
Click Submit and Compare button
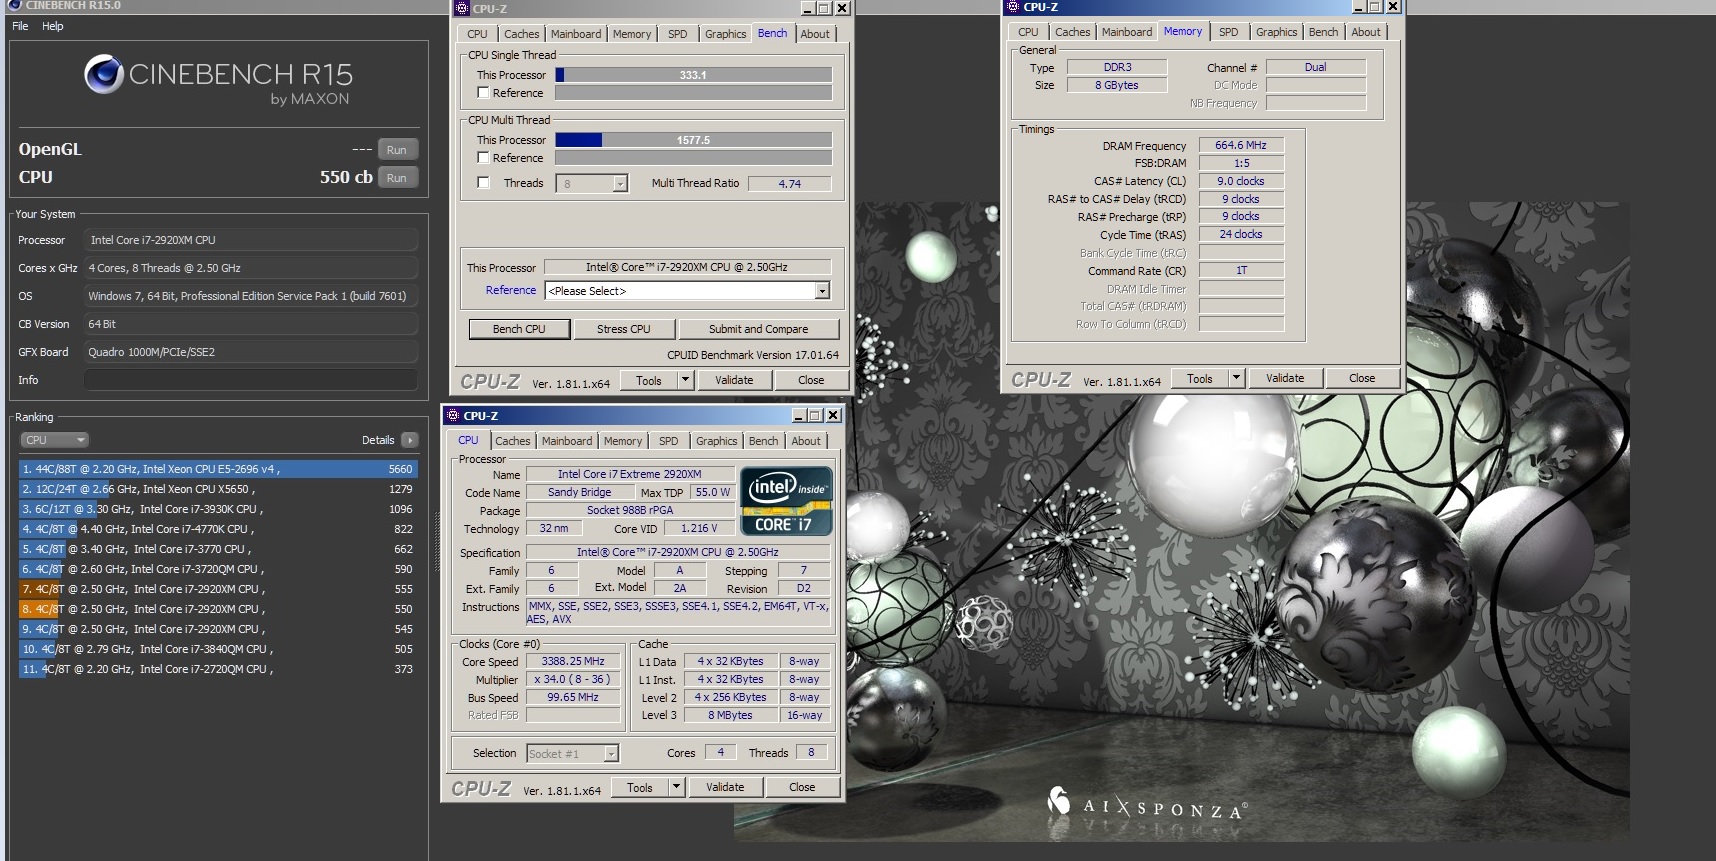(758, 329)
